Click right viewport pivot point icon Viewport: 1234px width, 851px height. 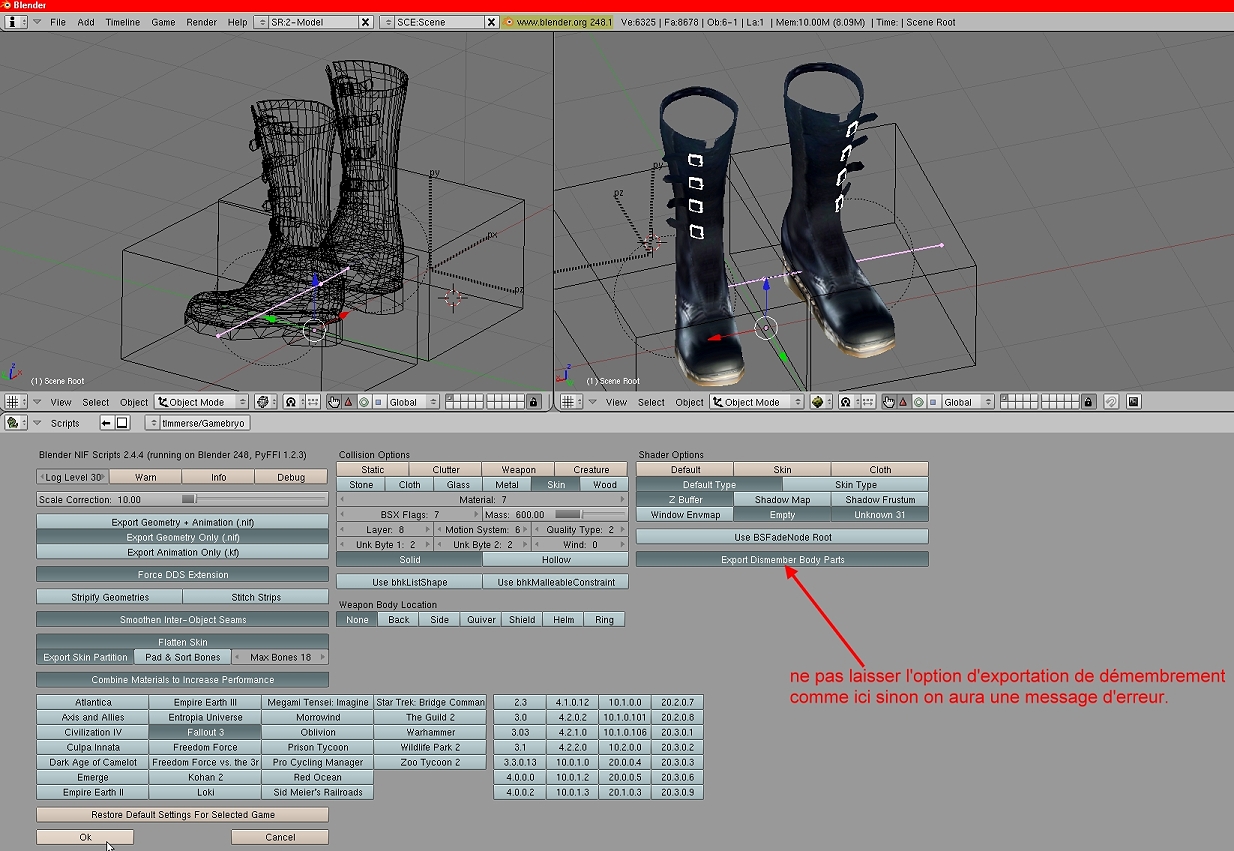point(848,402)
